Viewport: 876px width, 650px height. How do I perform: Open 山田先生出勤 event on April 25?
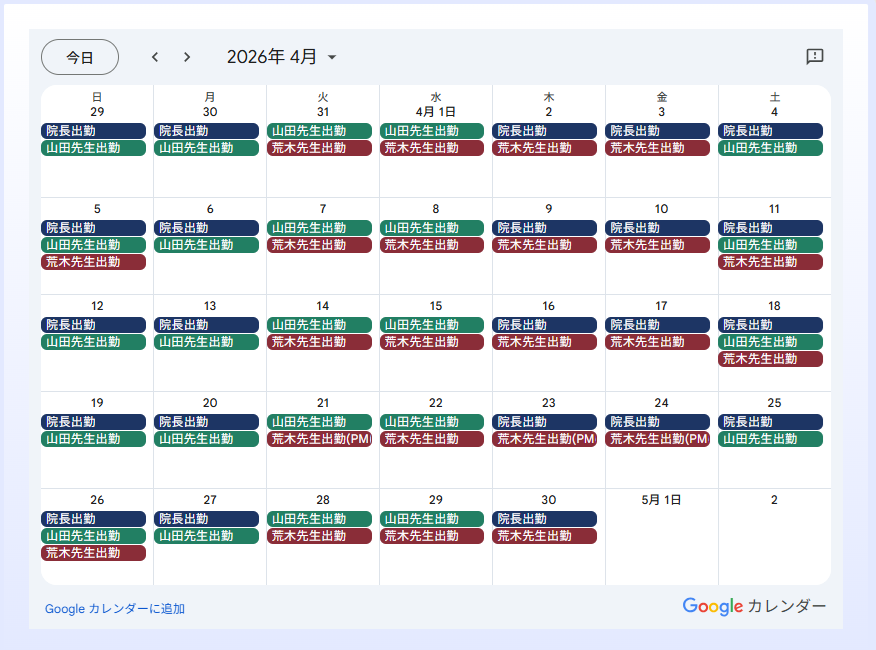pos(770,439)
